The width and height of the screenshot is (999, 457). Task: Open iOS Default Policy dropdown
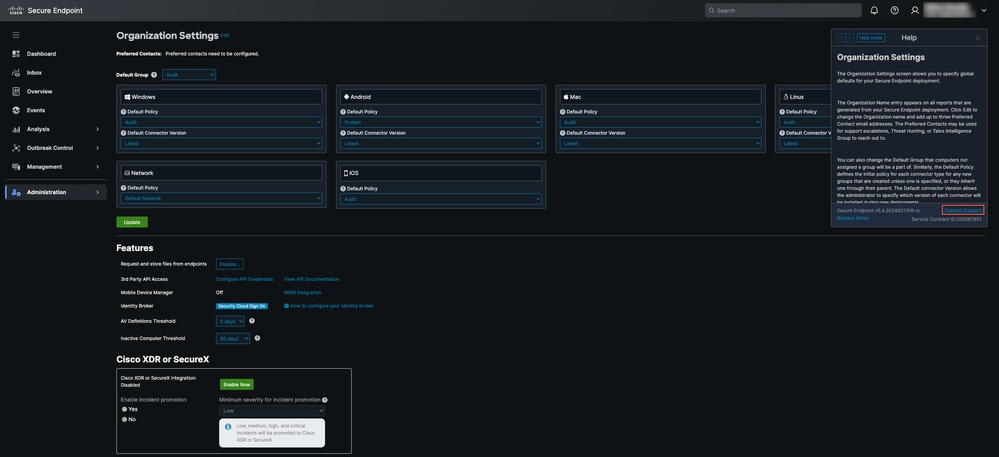coord(441,198)
